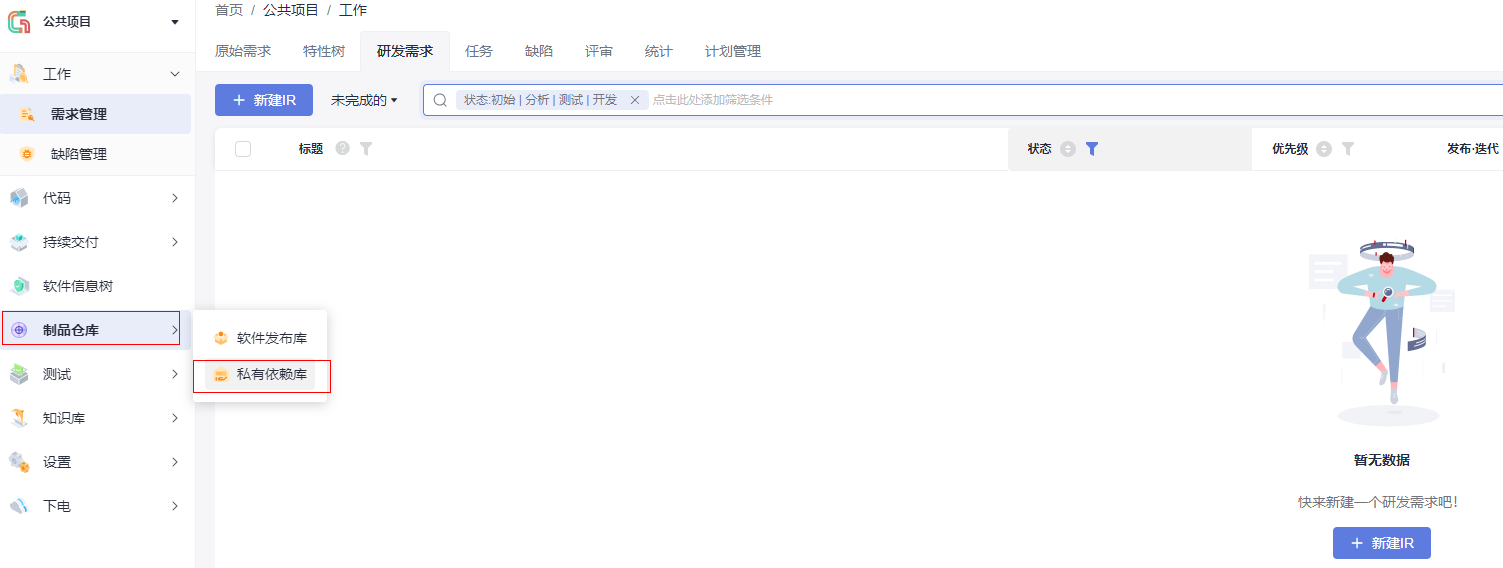Click the filter input to add conditions
The height and width of the screenshot is (568, 1503).
click(713, 100)
